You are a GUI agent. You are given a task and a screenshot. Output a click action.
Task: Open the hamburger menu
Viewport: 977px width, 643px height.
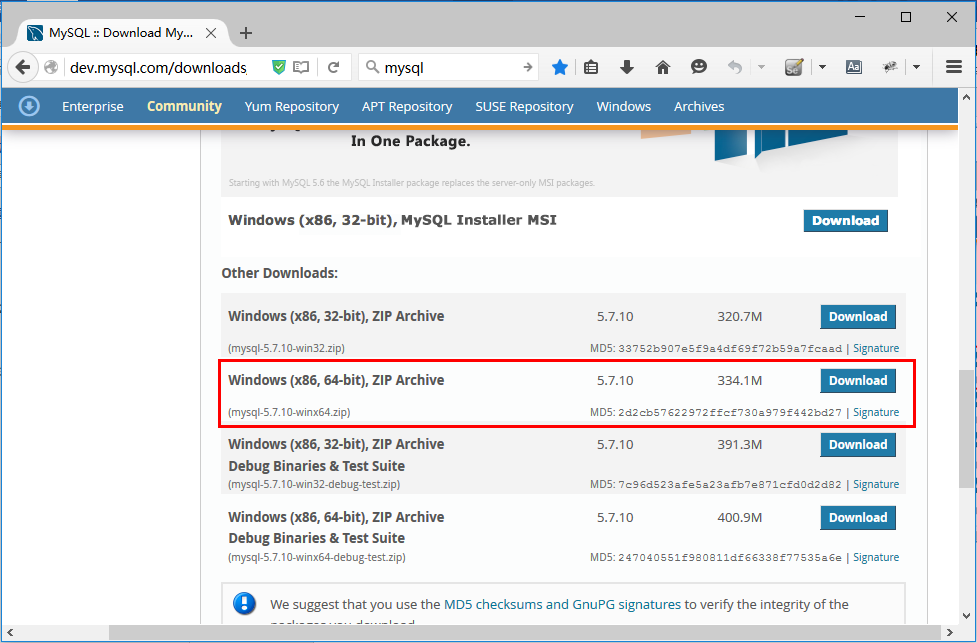[954, 67]
